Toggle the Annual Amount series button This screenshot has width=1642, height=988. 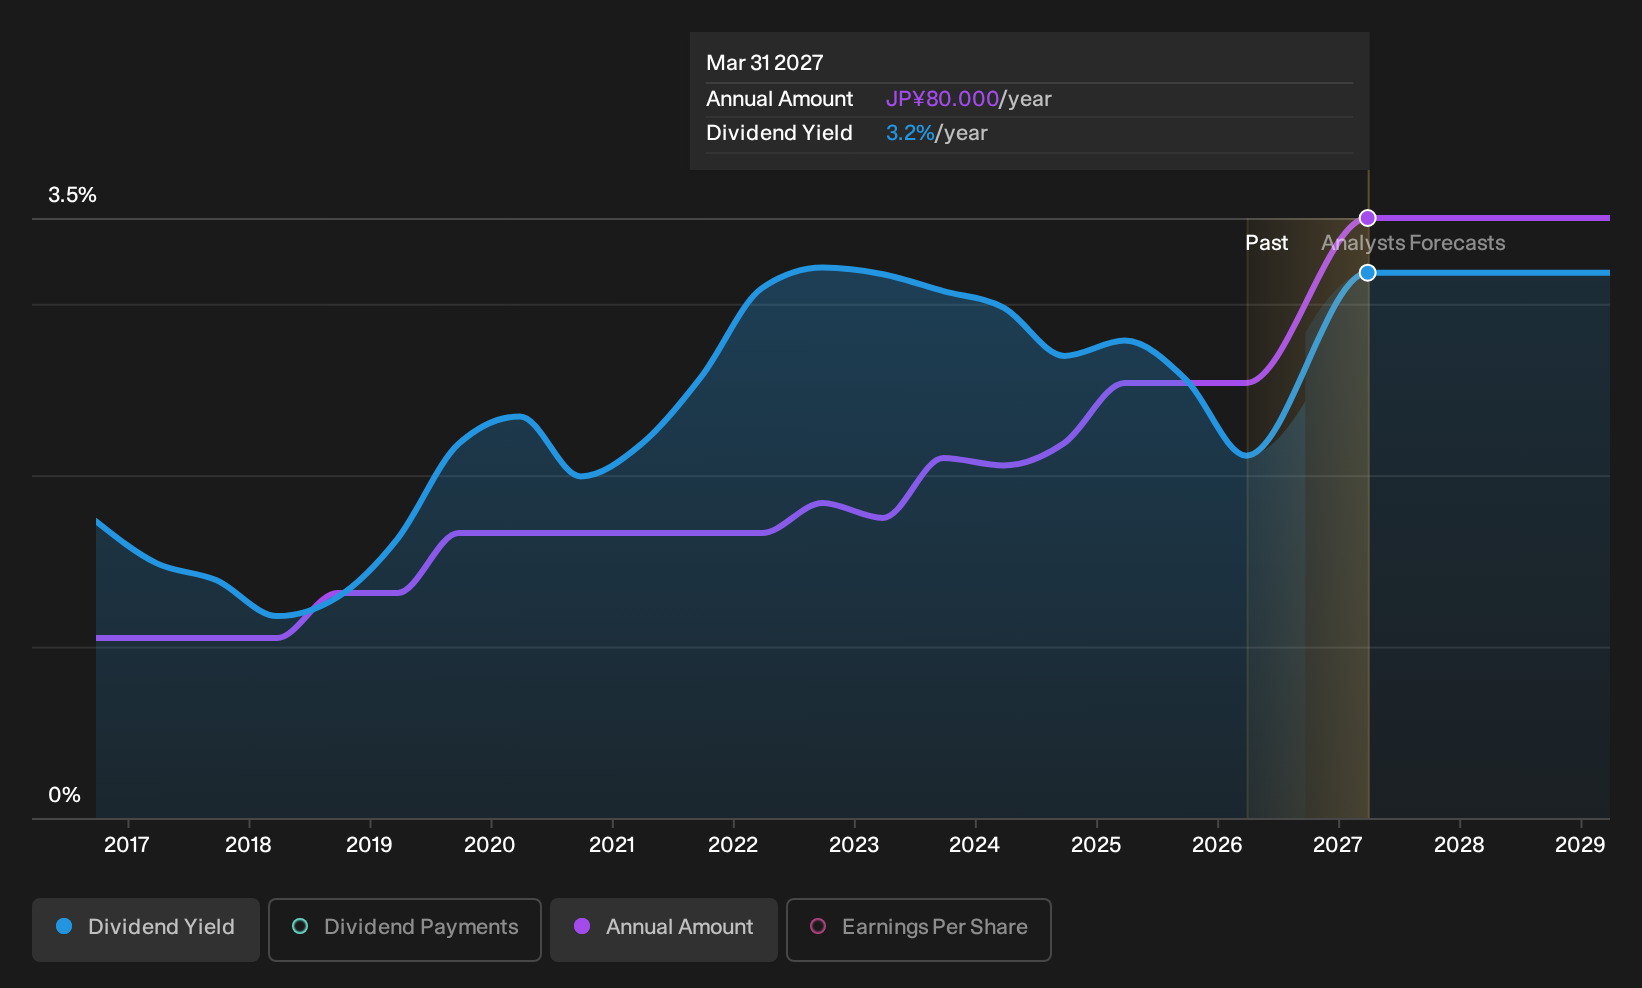(x=664, y=929)
